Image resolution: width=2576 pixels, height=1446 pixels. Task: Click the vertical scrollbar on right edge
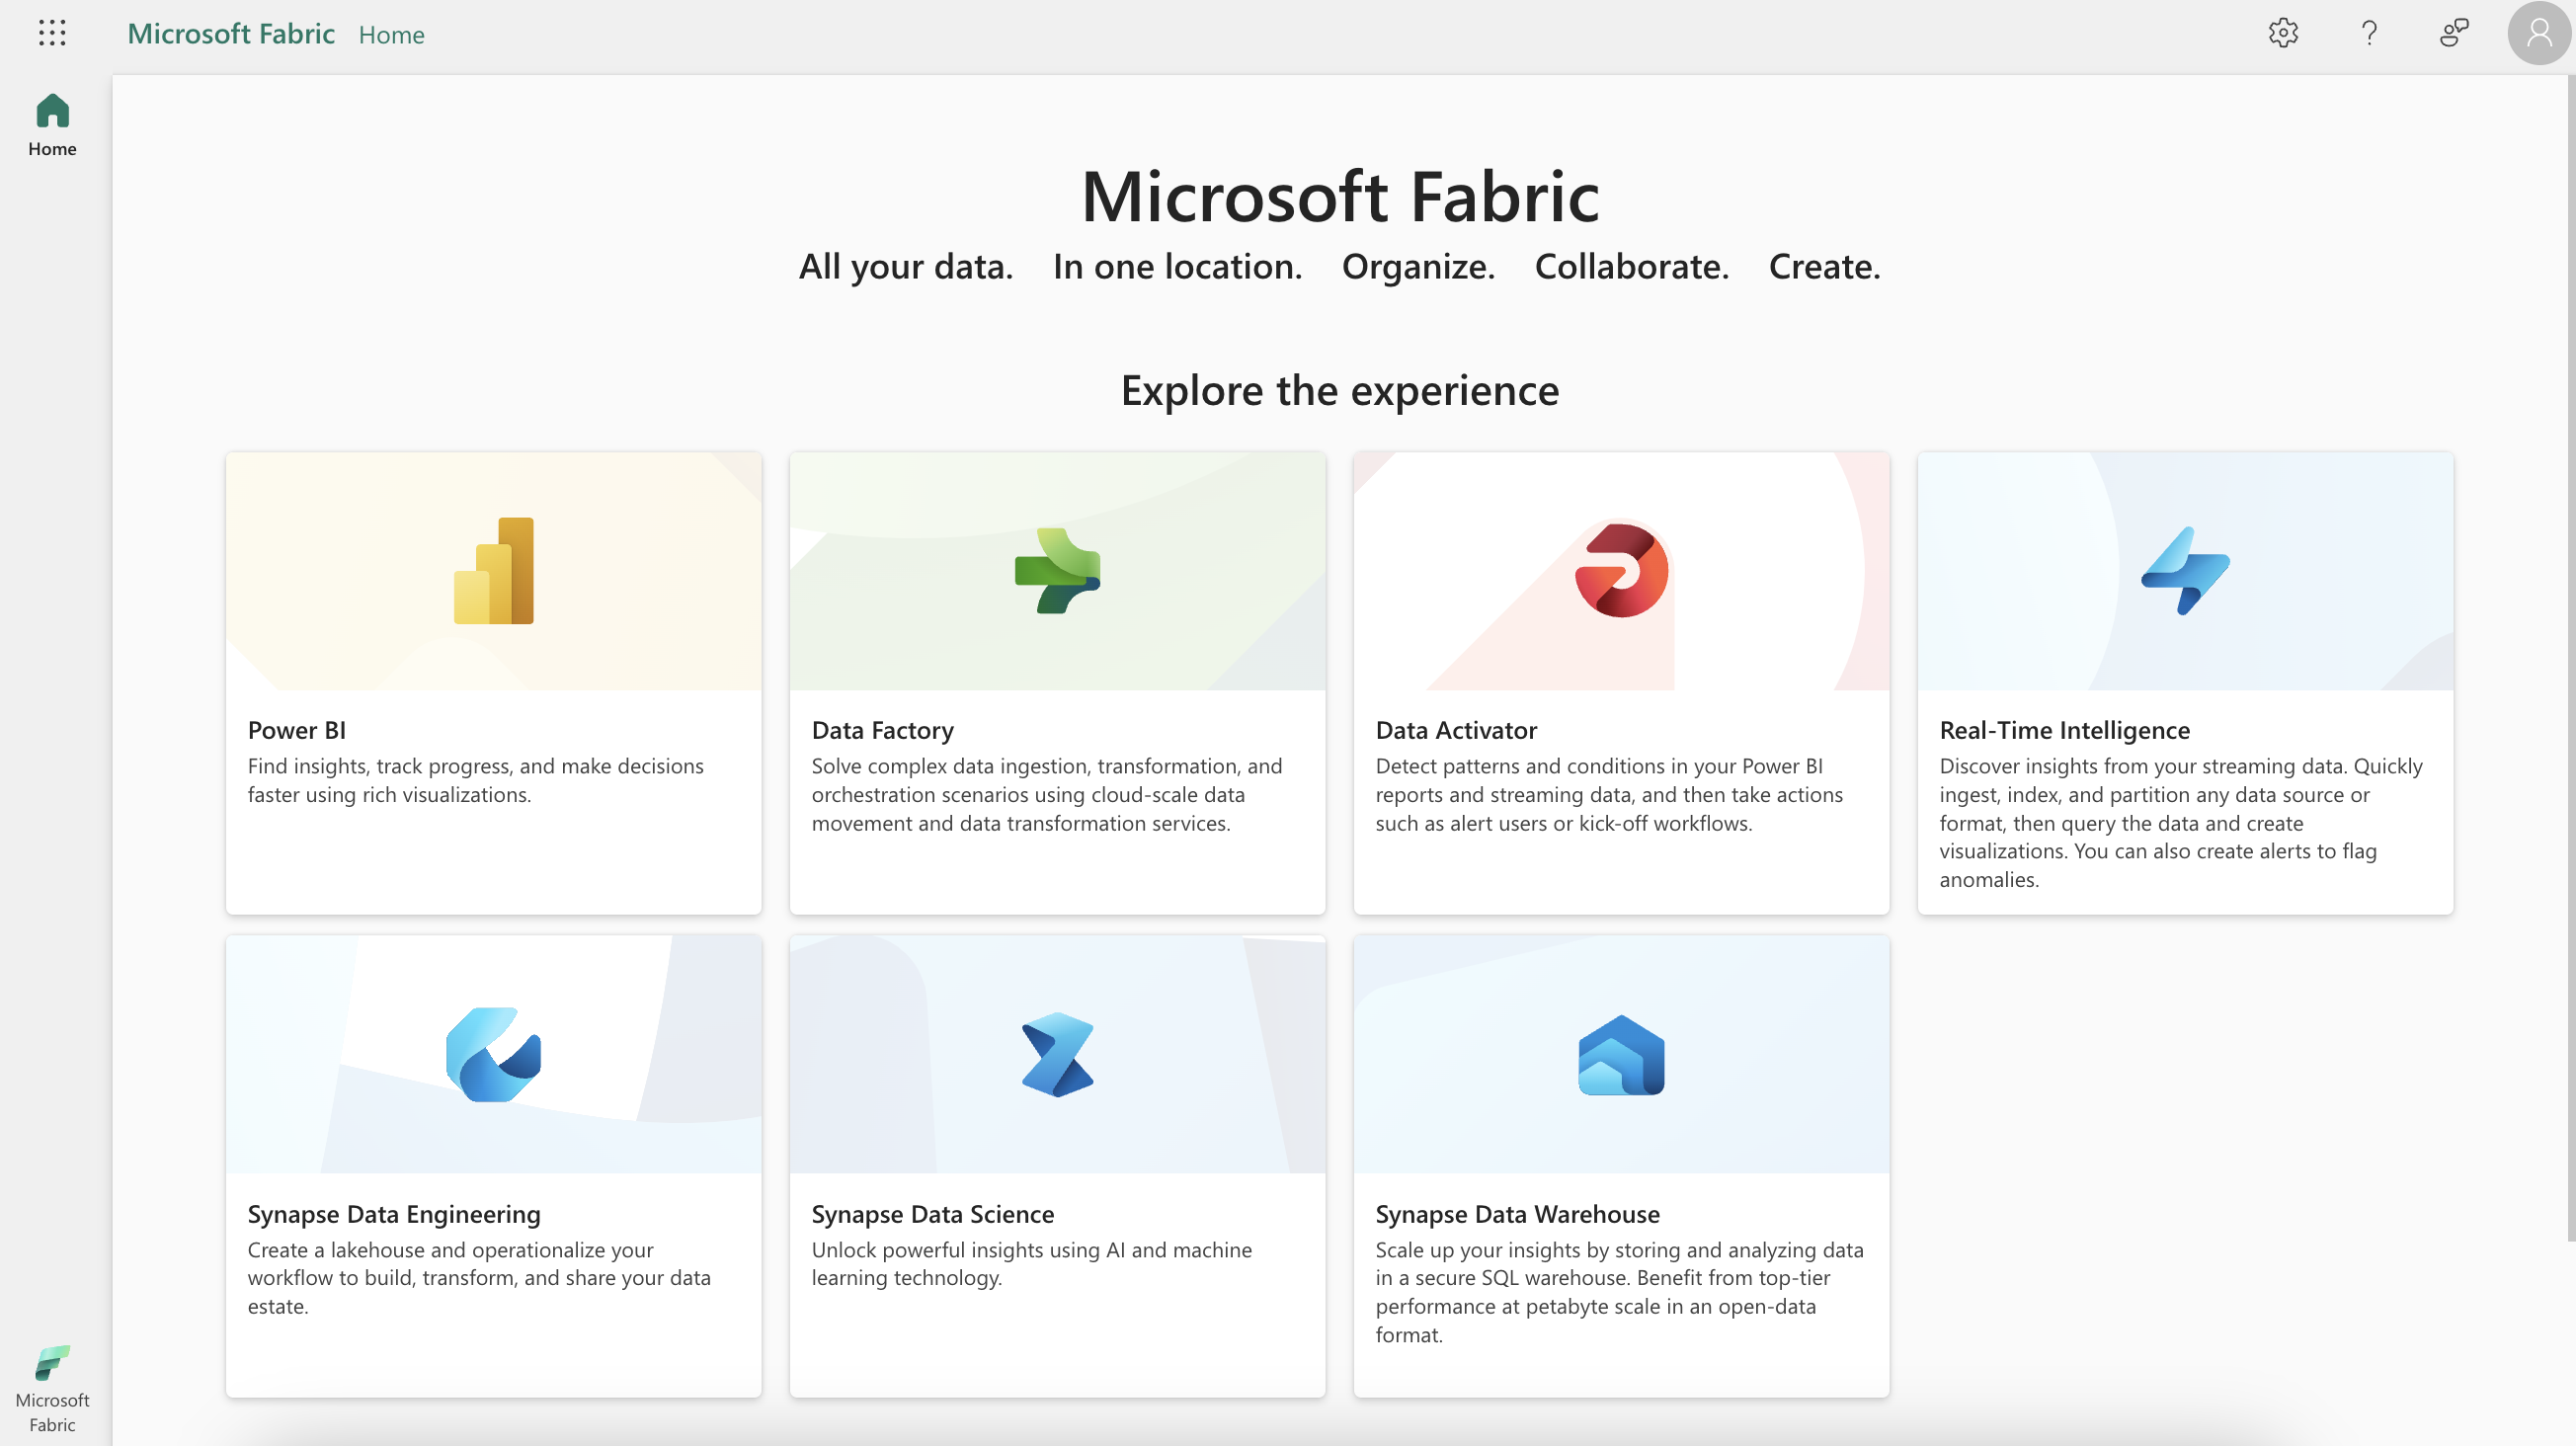pos(2570,660)
